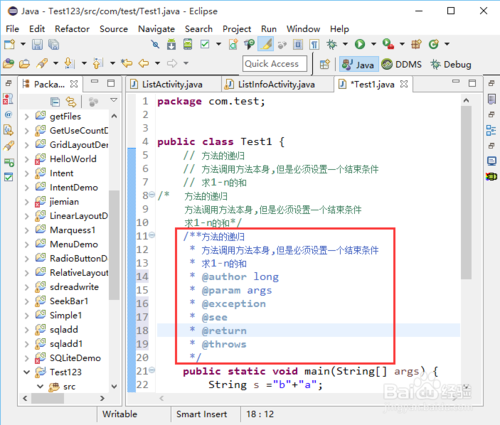This screenshot has width=500, height=425.
Task: Click the New Java Class green icon
Action: pos(433,44)
